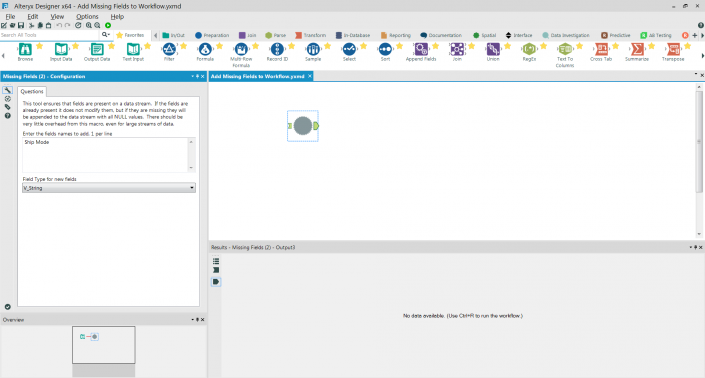Select the Browse tool icon
This screenshot has width=705, height=378.
pyautogui.click(x=25, y=49)
